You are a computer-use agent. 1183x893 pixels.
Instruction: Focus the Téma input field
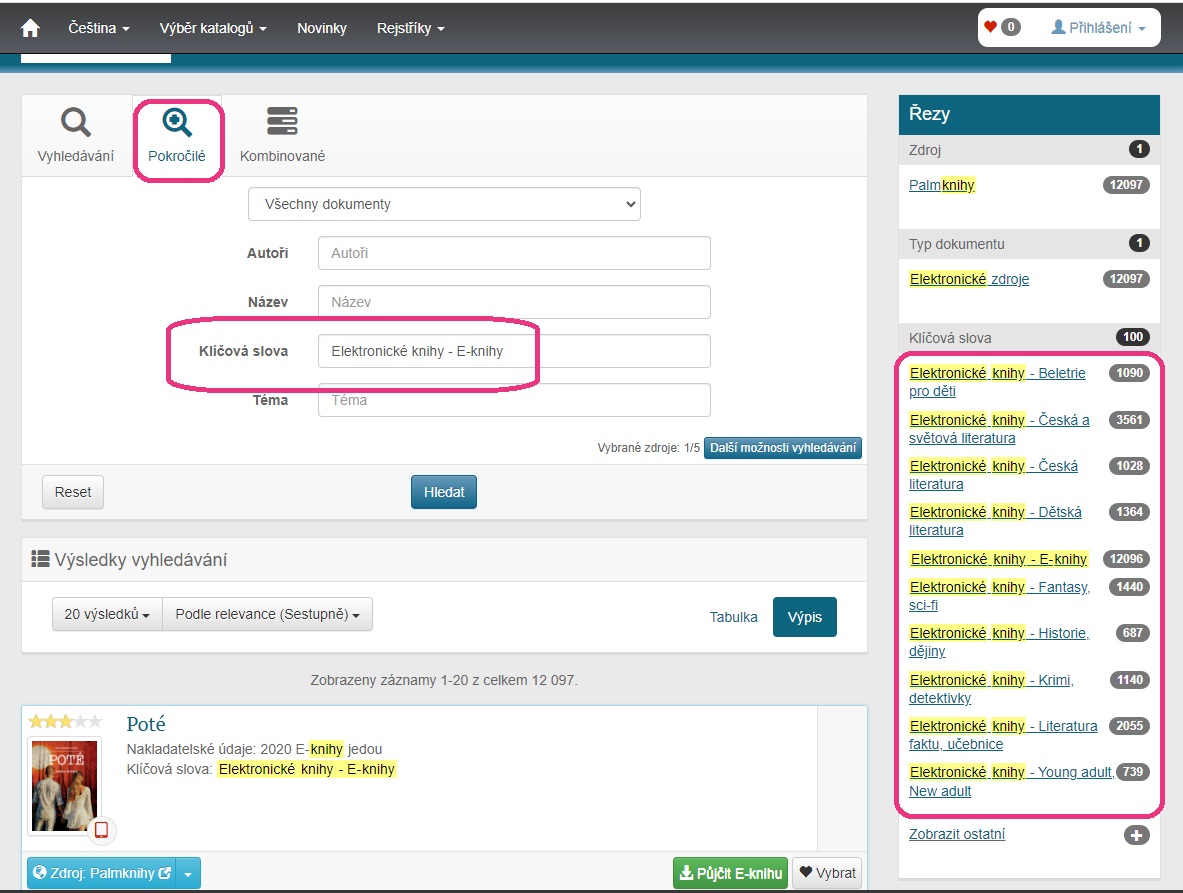pos(514,400)
